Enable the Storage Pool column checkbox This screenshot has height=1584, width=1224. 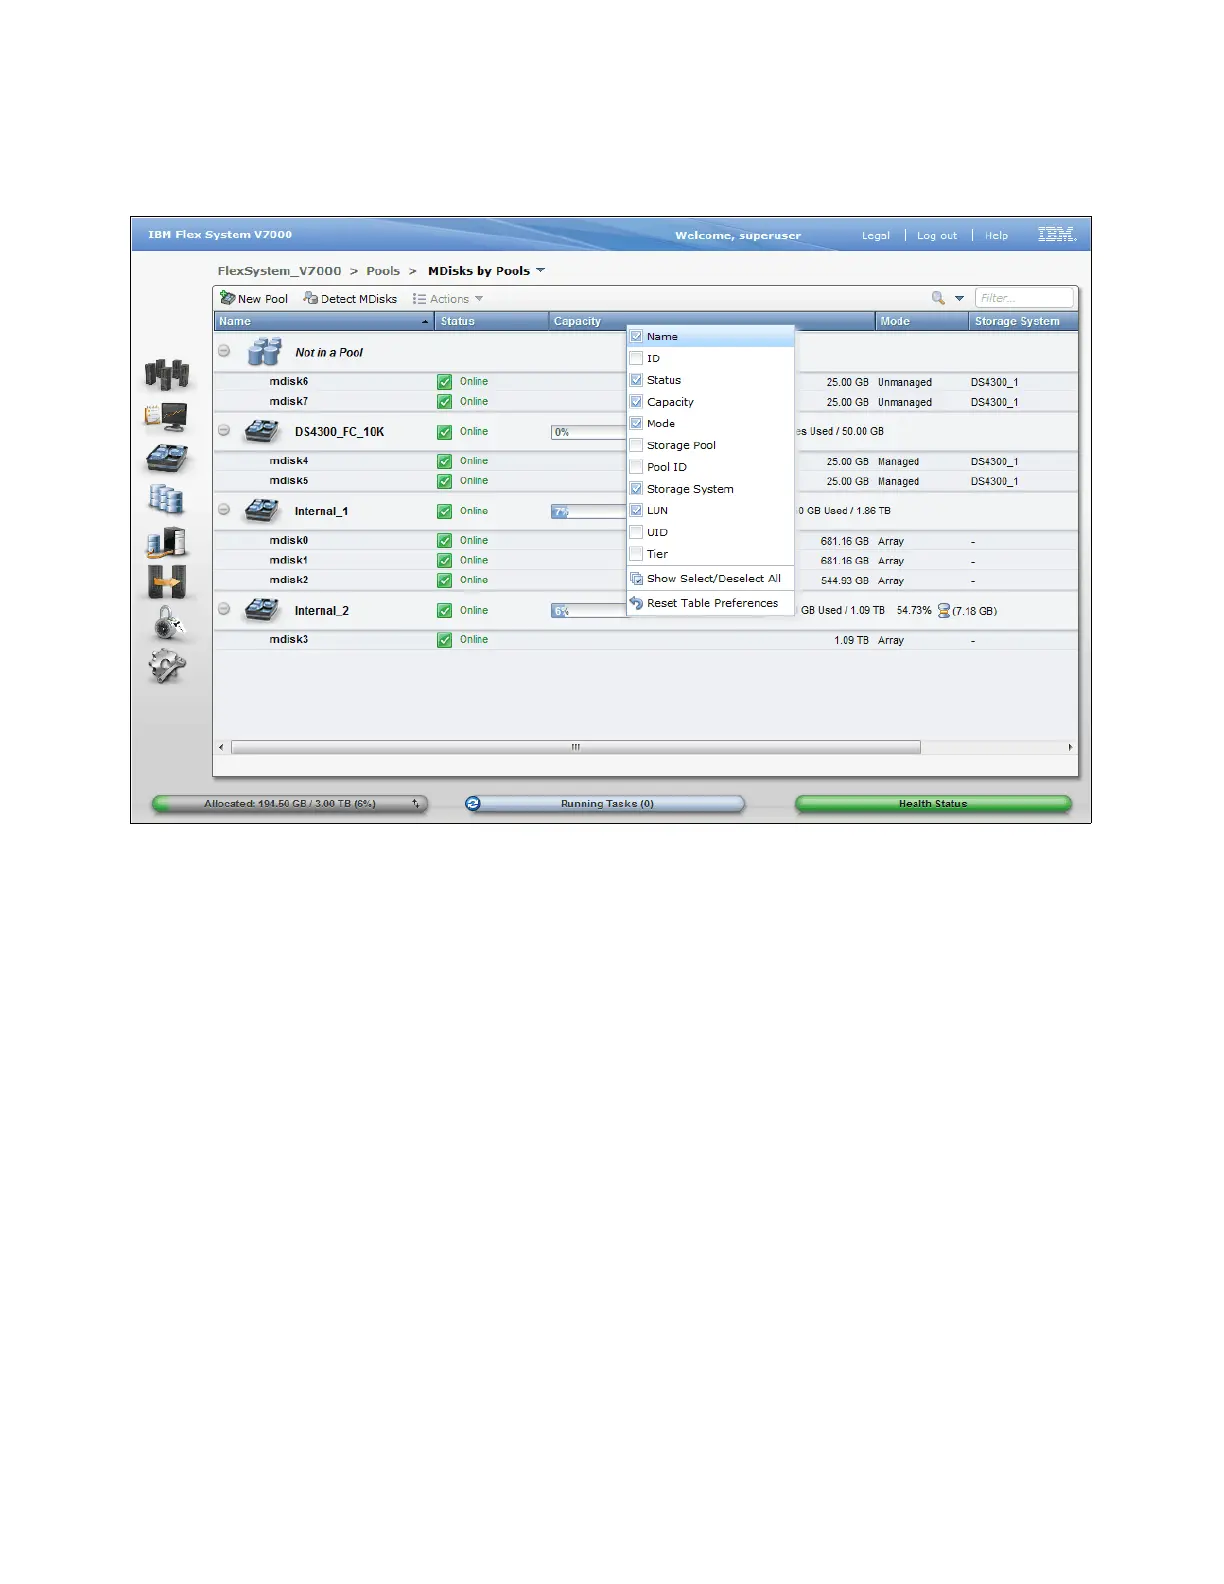pos(636,445)
